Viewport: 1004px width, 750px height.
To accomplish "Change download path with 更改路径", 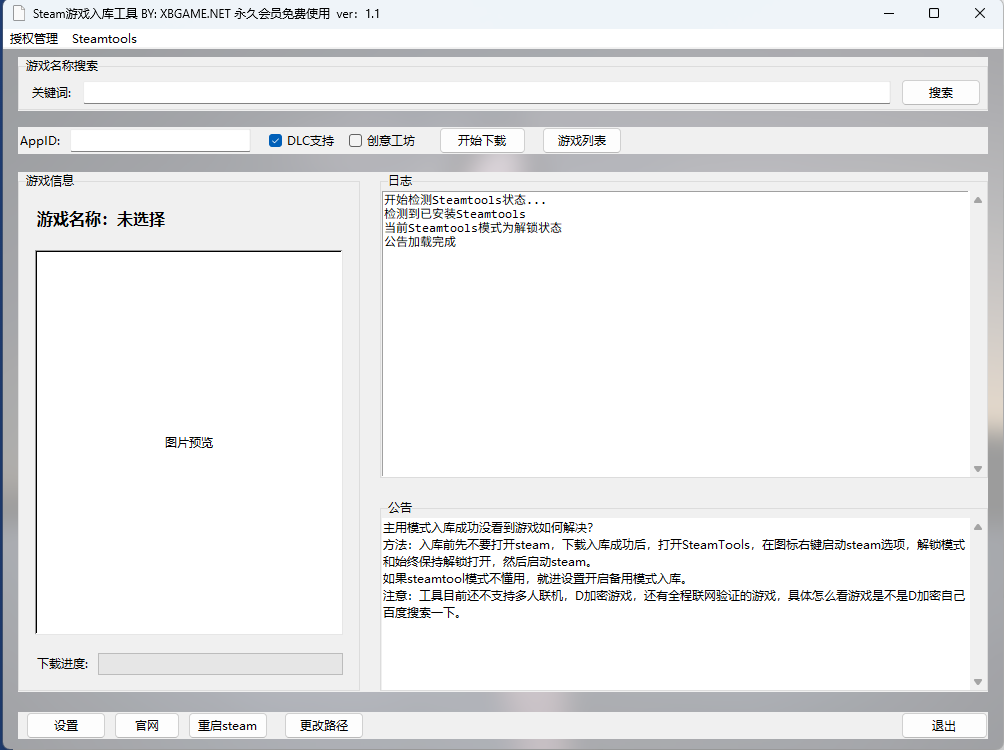I will point(323,725).
